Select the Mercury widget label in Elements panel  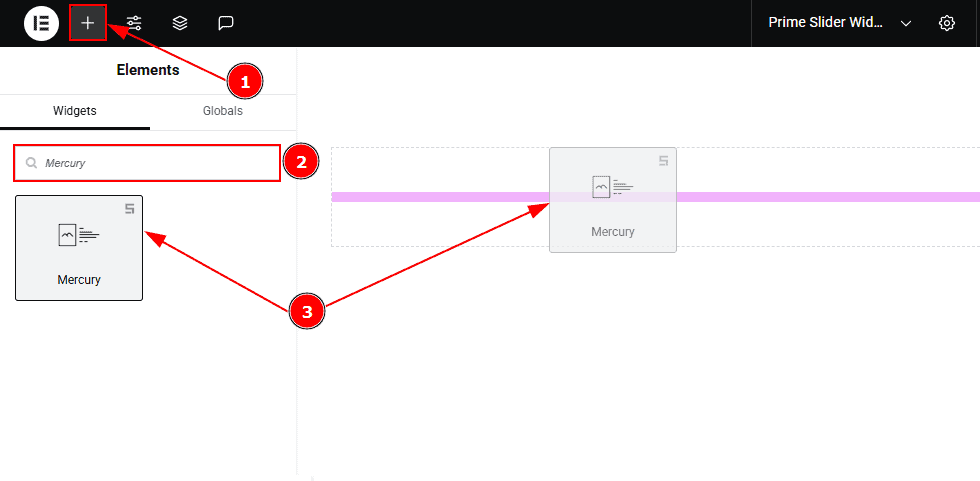[x=79, y=280]
